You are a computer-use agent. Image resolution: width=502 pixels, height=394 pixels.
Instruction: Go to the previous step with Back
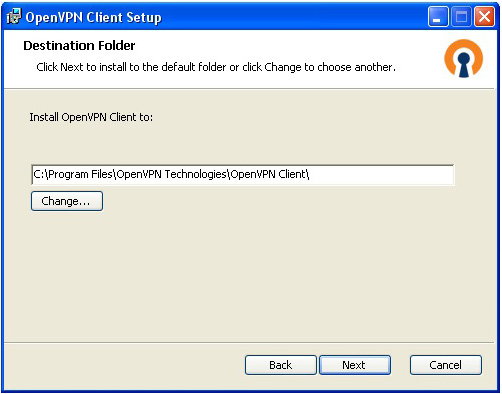pyautogui.click(x=280, y=365)
